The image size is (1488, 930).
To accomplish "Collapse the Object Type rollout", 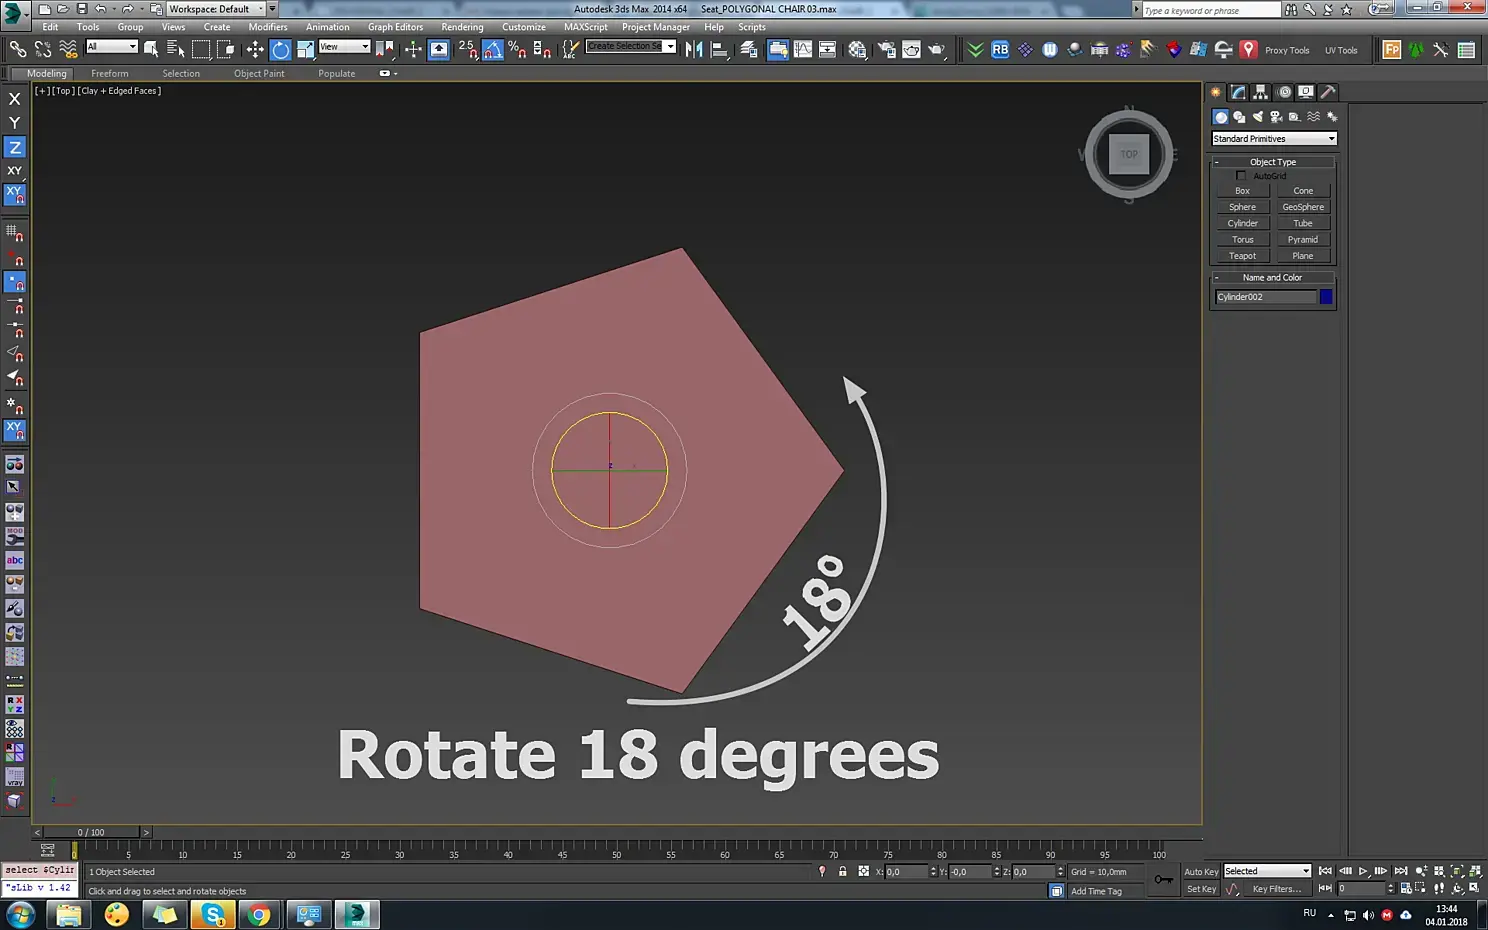I will pyautogui.click(x=1272, y=162).
